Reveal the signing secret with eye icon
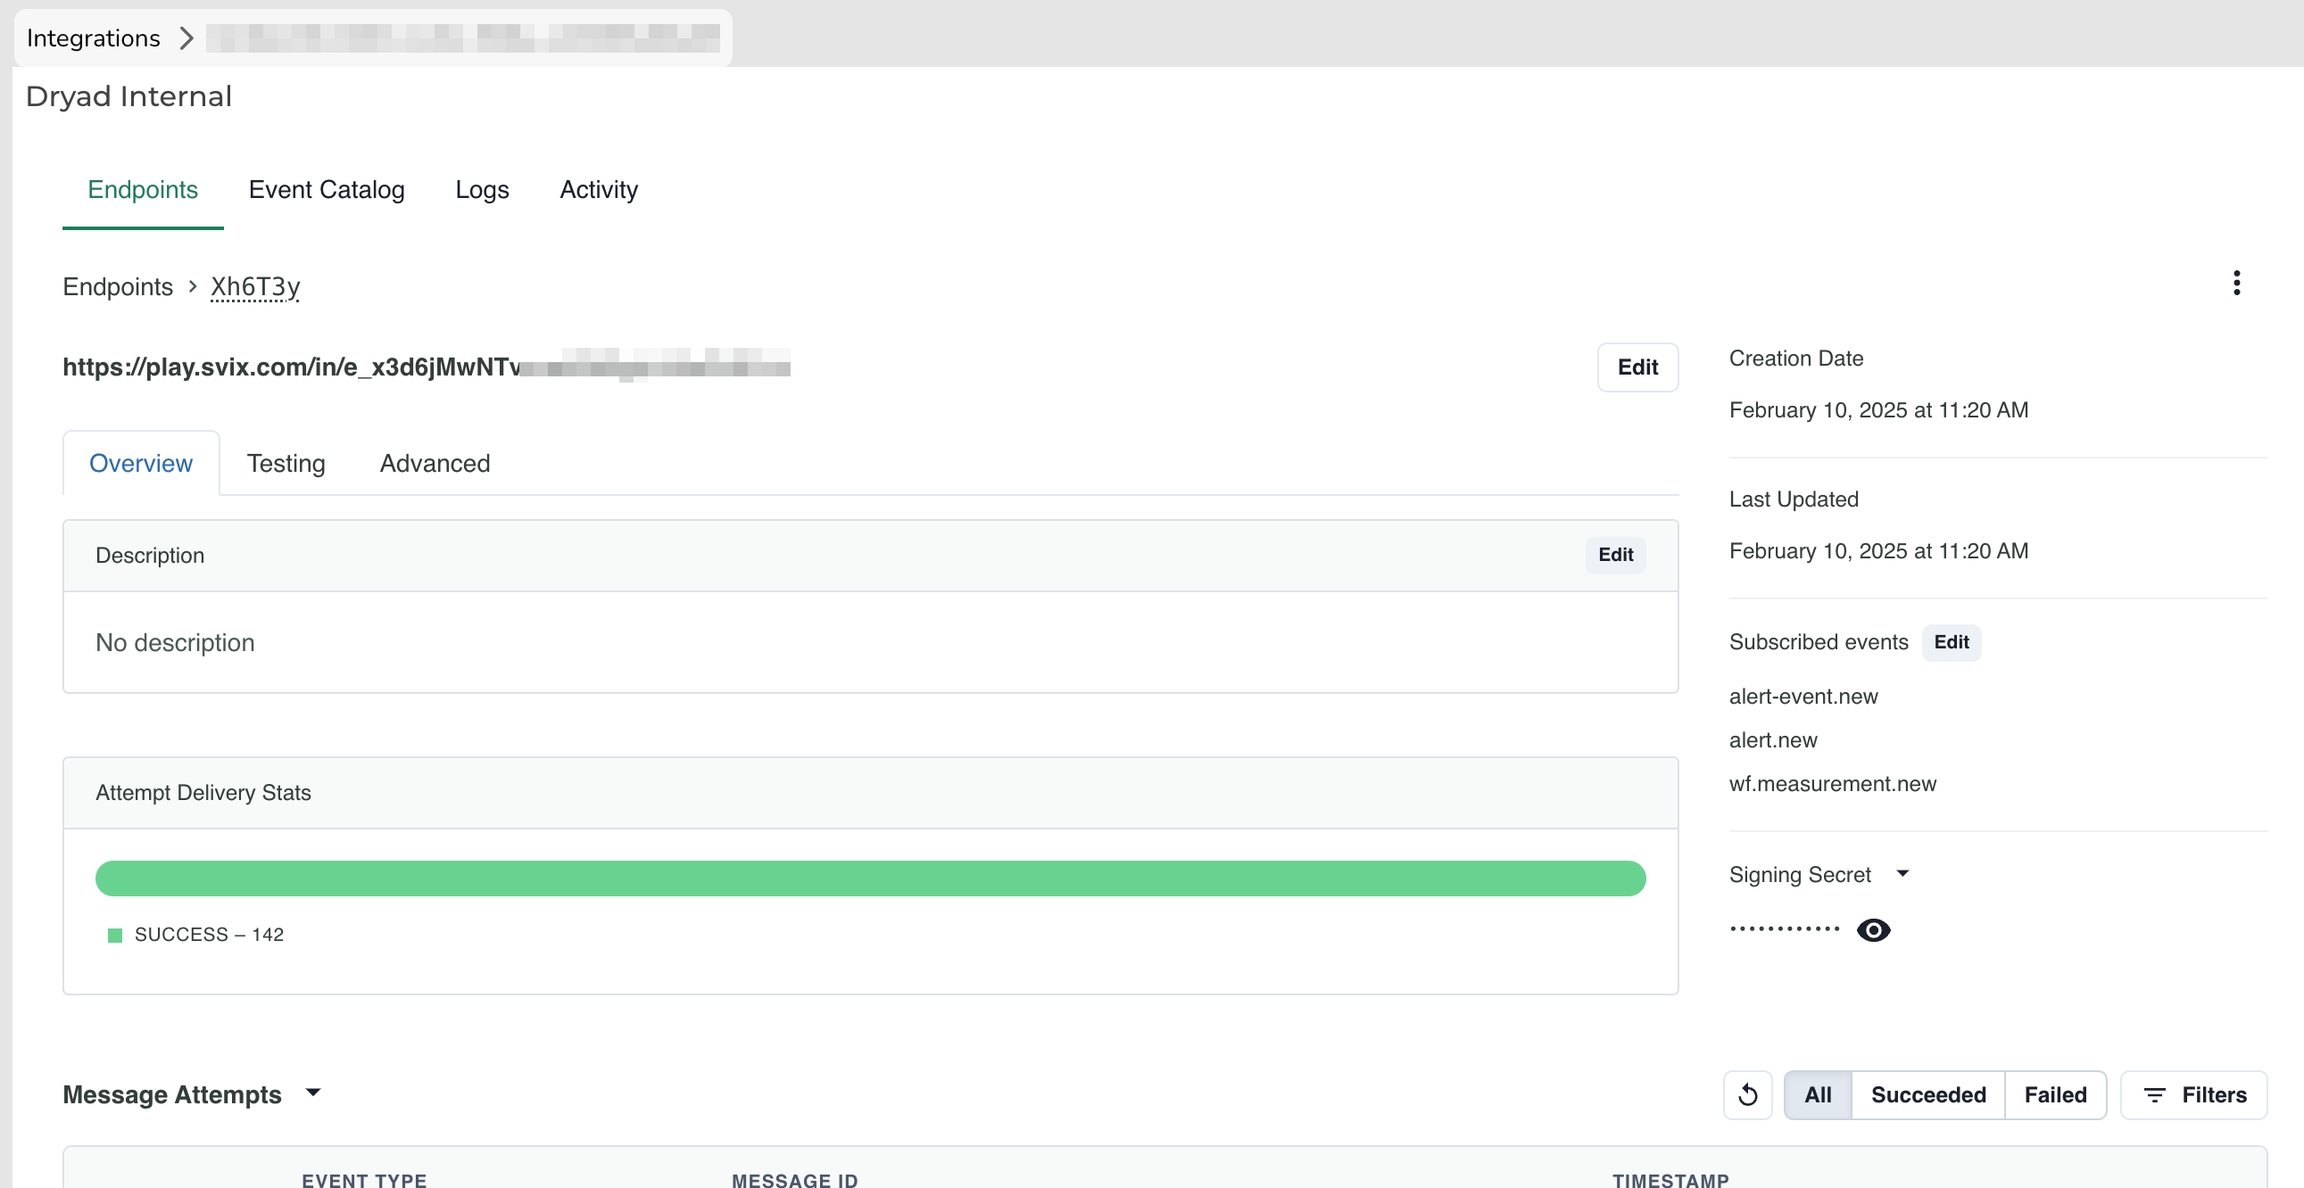This screenshot has width=2304, height=1188. point(1873,930)
